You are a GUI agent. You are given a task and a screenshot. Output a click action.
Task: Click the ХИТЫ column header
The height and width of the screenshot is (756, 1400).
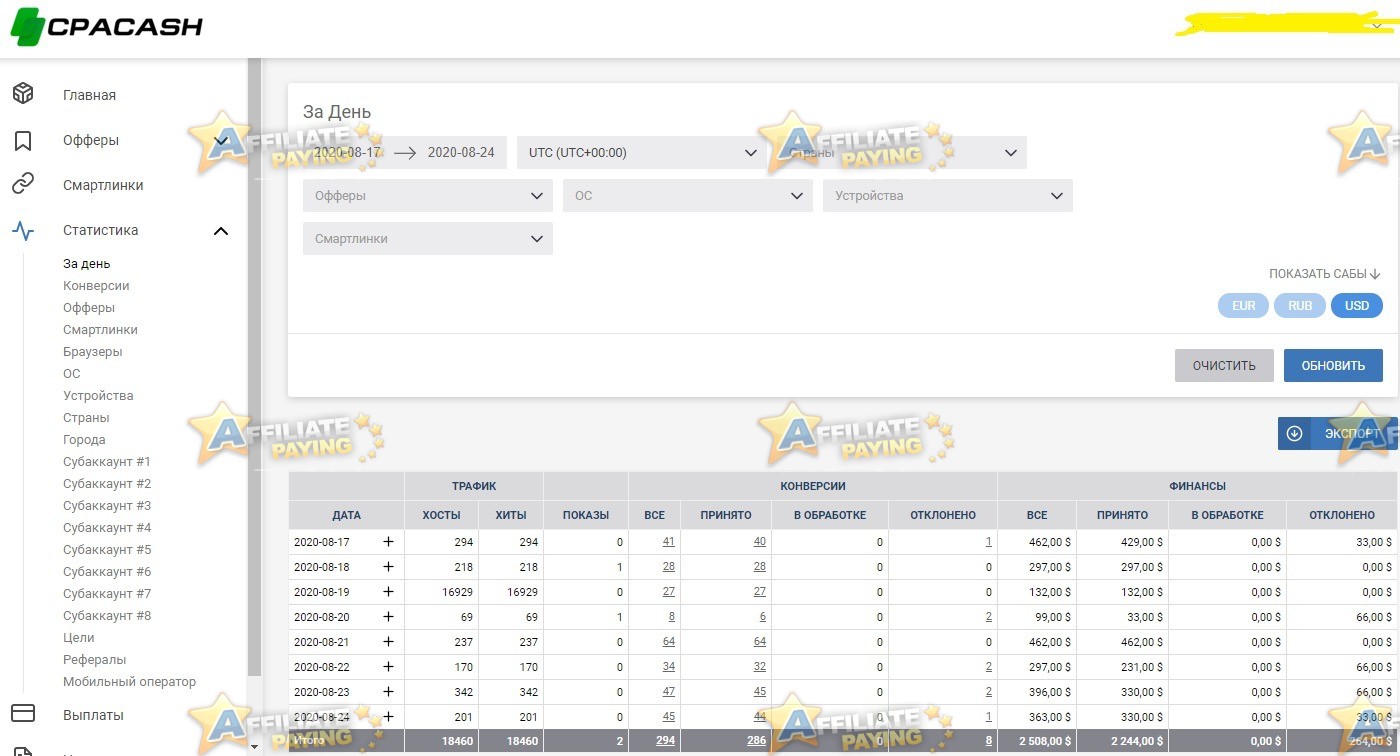coord(511,515)
